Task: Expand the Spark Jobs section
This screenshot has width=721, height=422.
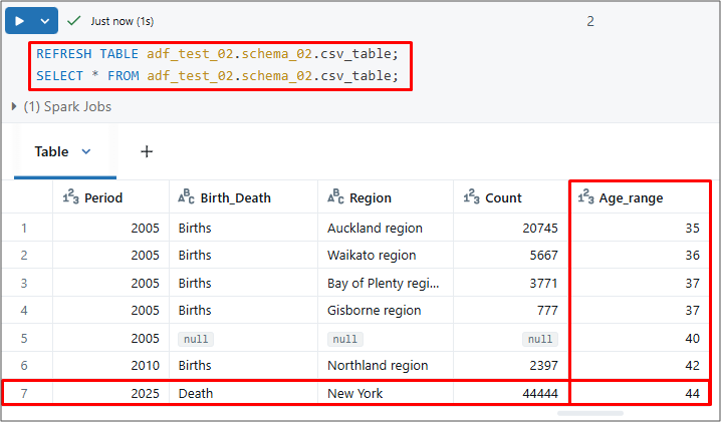Action: (14, 106)
